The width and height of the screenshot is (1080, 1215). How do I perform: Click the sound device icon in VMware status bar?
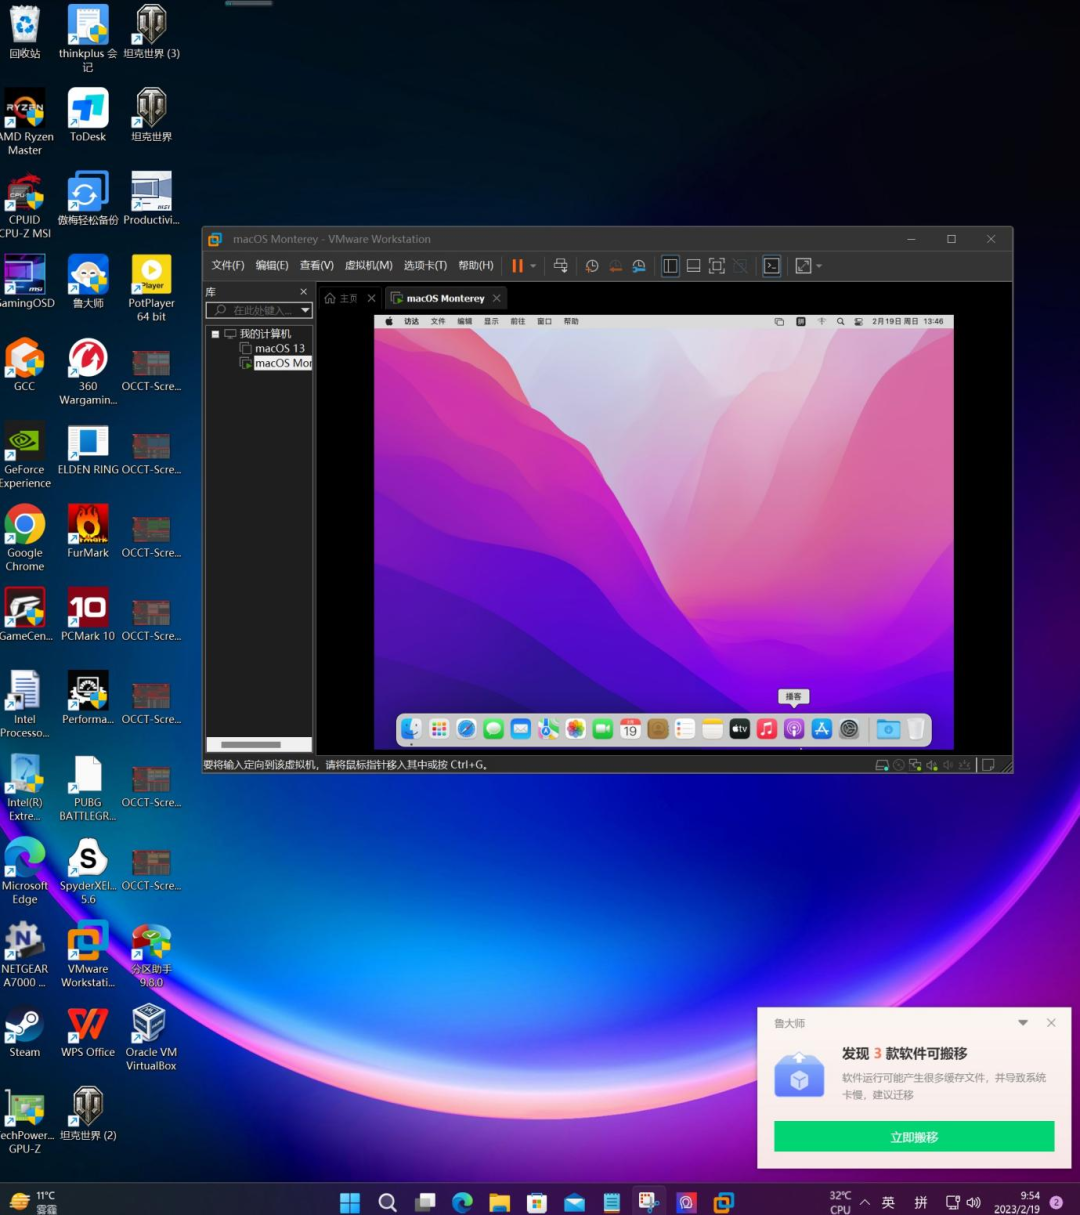931,765
